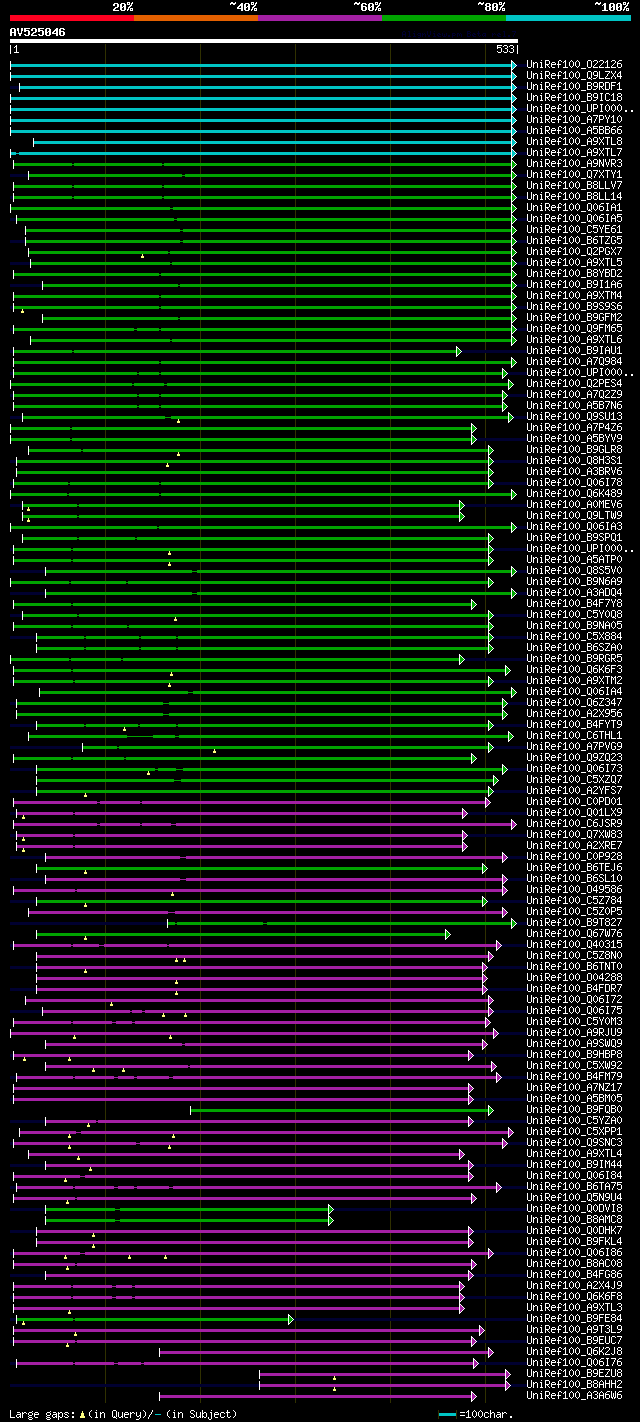Viewport: 640px width, 1422px height.
Task: Click the UniRef100_Q0DVI8 label
Action: (x=574, y=1208)
